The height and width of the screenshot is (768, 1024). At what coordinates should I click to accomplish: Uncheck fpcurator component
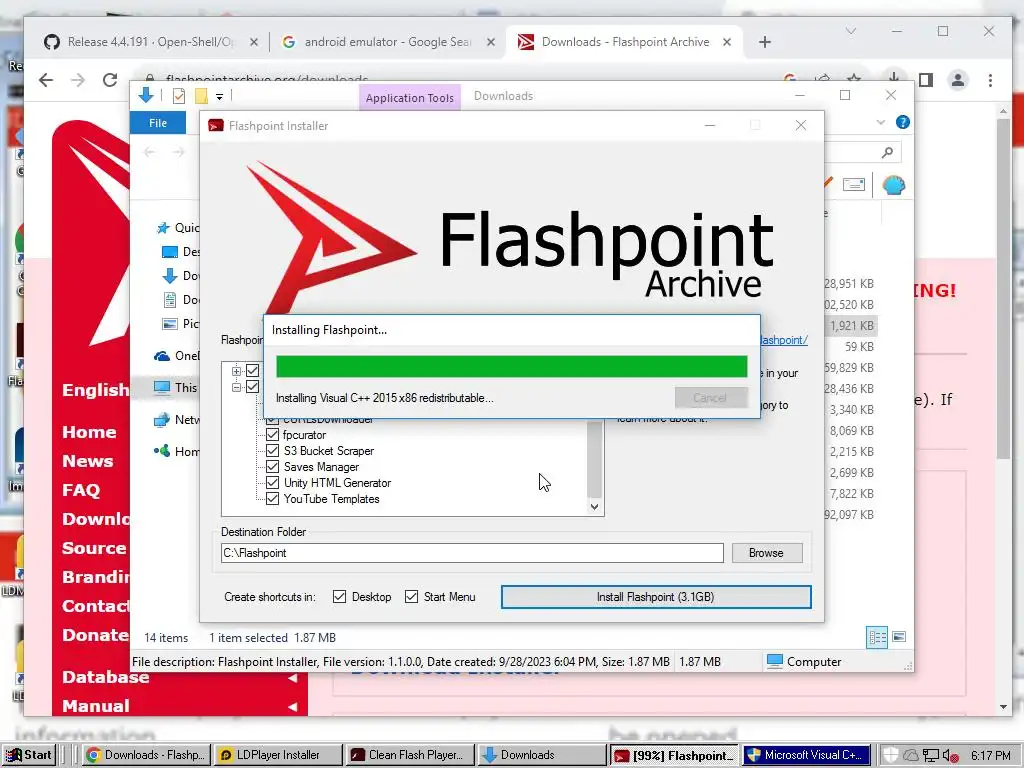point(272,435)
